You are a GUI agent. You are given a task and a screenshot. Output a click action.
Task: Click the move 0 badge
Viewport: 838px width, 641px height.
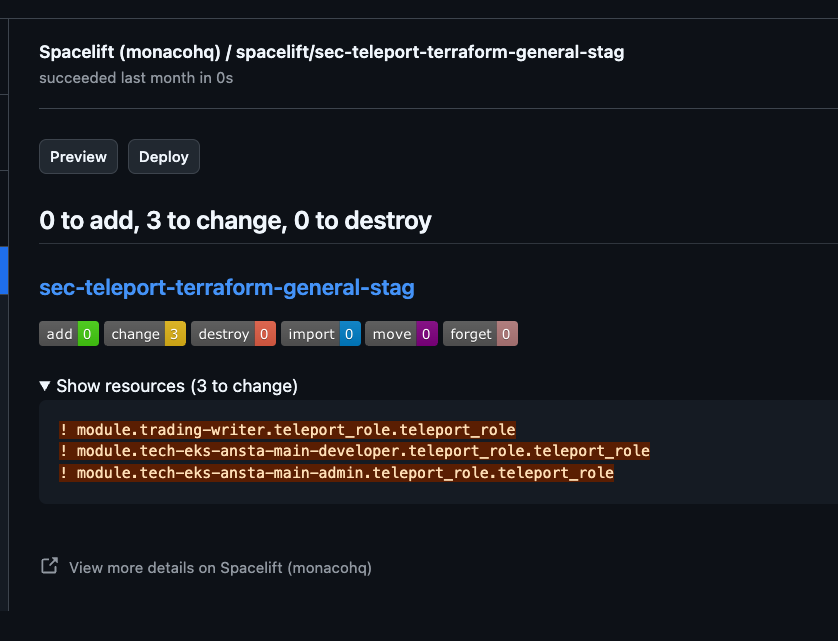[x=401, y=334]
